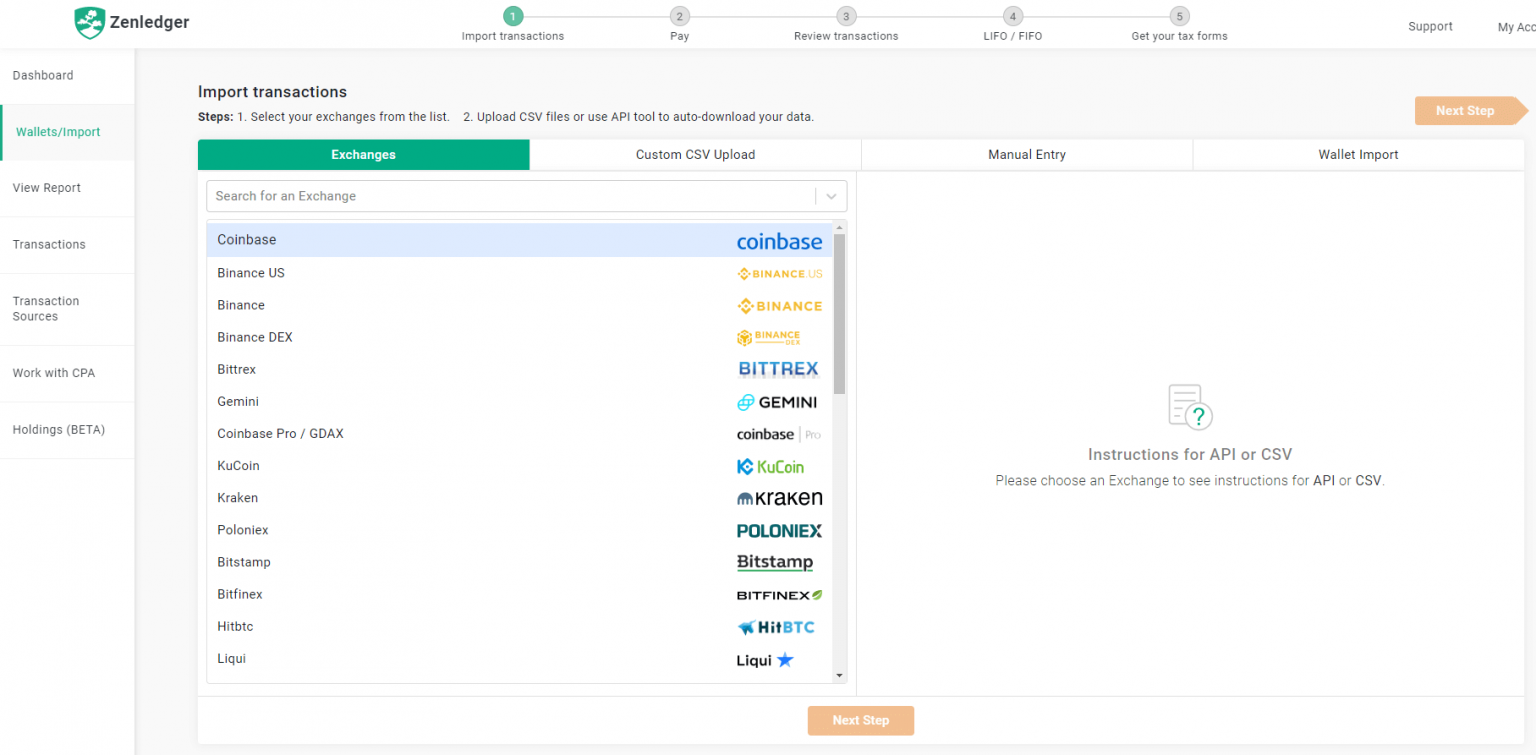This screenshot has width=1536, height=755.
Task: Click the bottom Next Step button
Action: point(860,720)
